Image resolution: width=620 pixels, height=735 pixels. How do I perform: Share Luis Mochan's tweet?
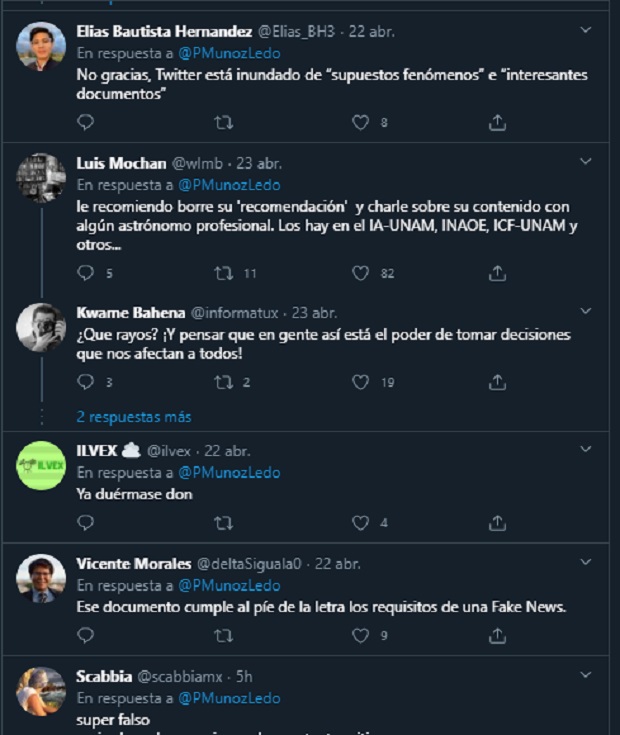pyautogui.click(x=497, y=273)
